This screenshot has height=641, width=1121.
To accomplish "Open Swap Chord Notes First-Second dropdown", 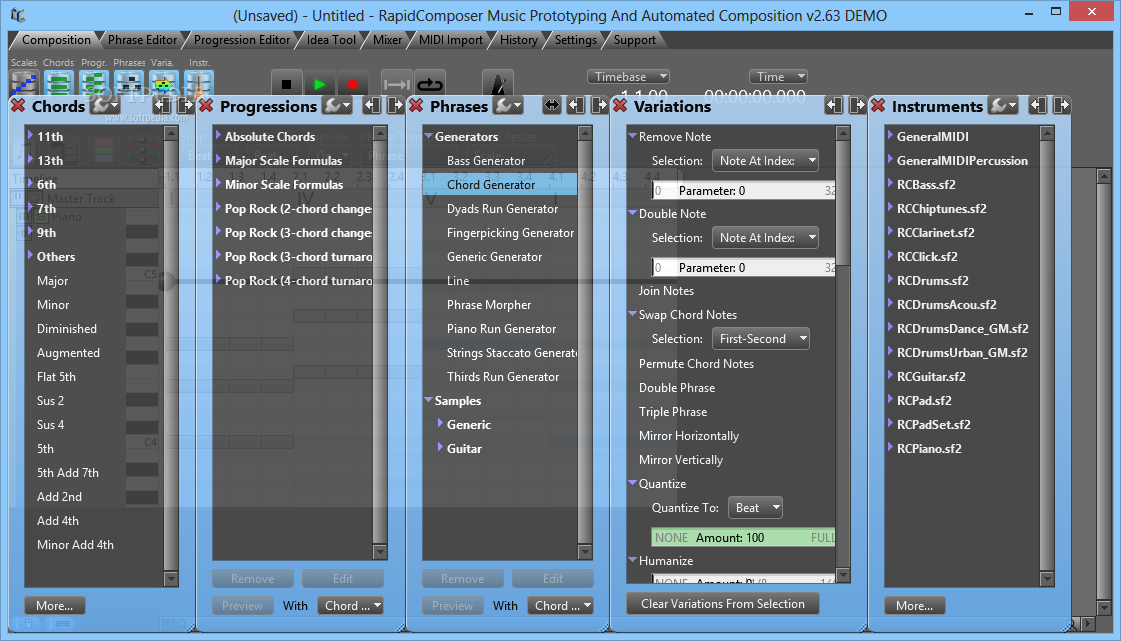I will pyautogui.click(x=761, y=339).
